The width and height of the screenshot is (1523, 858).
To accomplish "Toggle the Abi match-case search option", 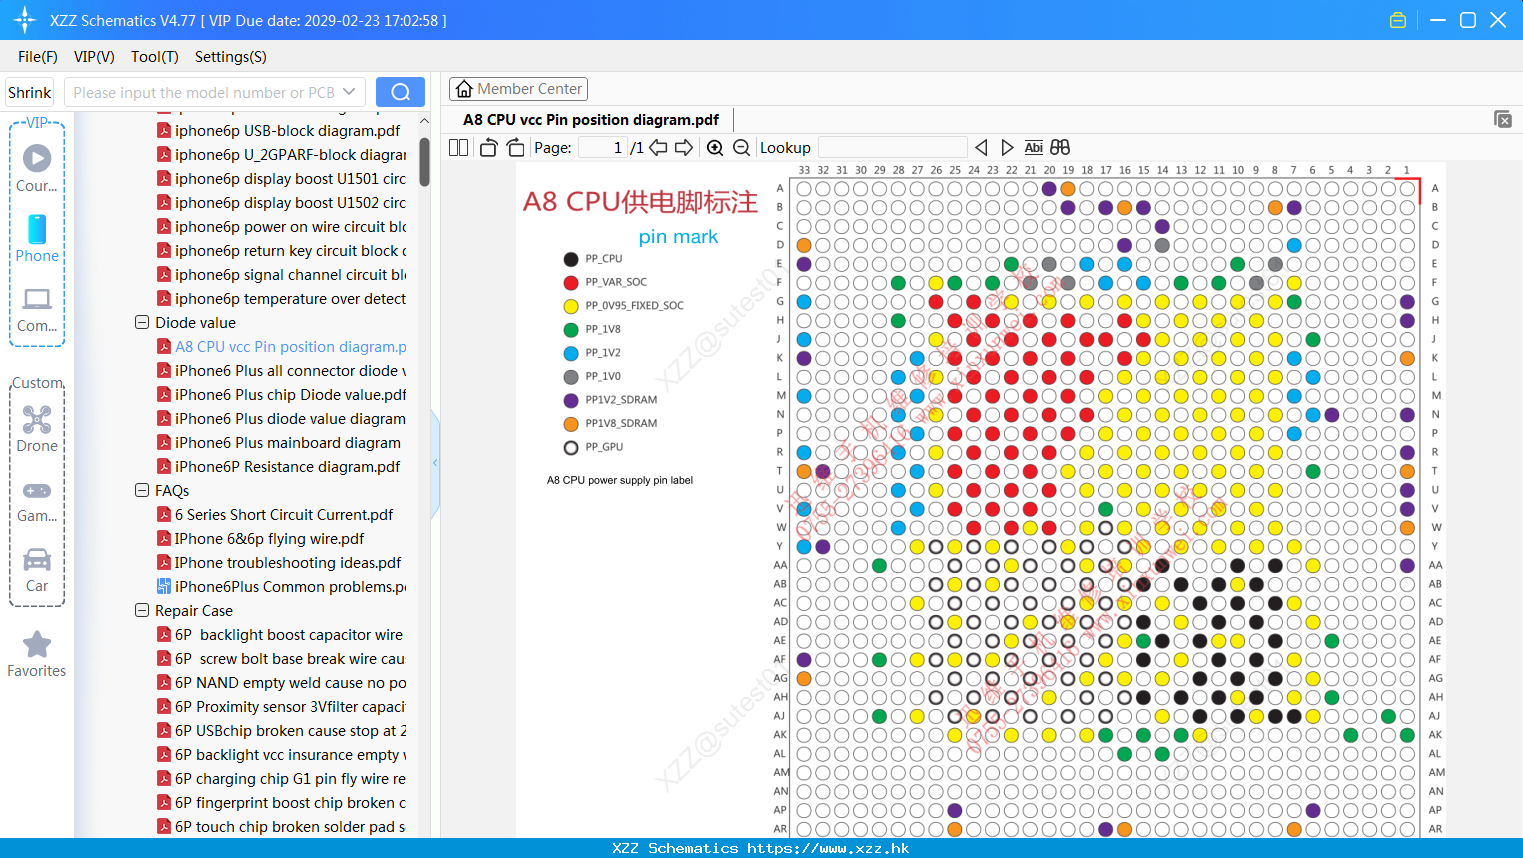I will 1034,147.
